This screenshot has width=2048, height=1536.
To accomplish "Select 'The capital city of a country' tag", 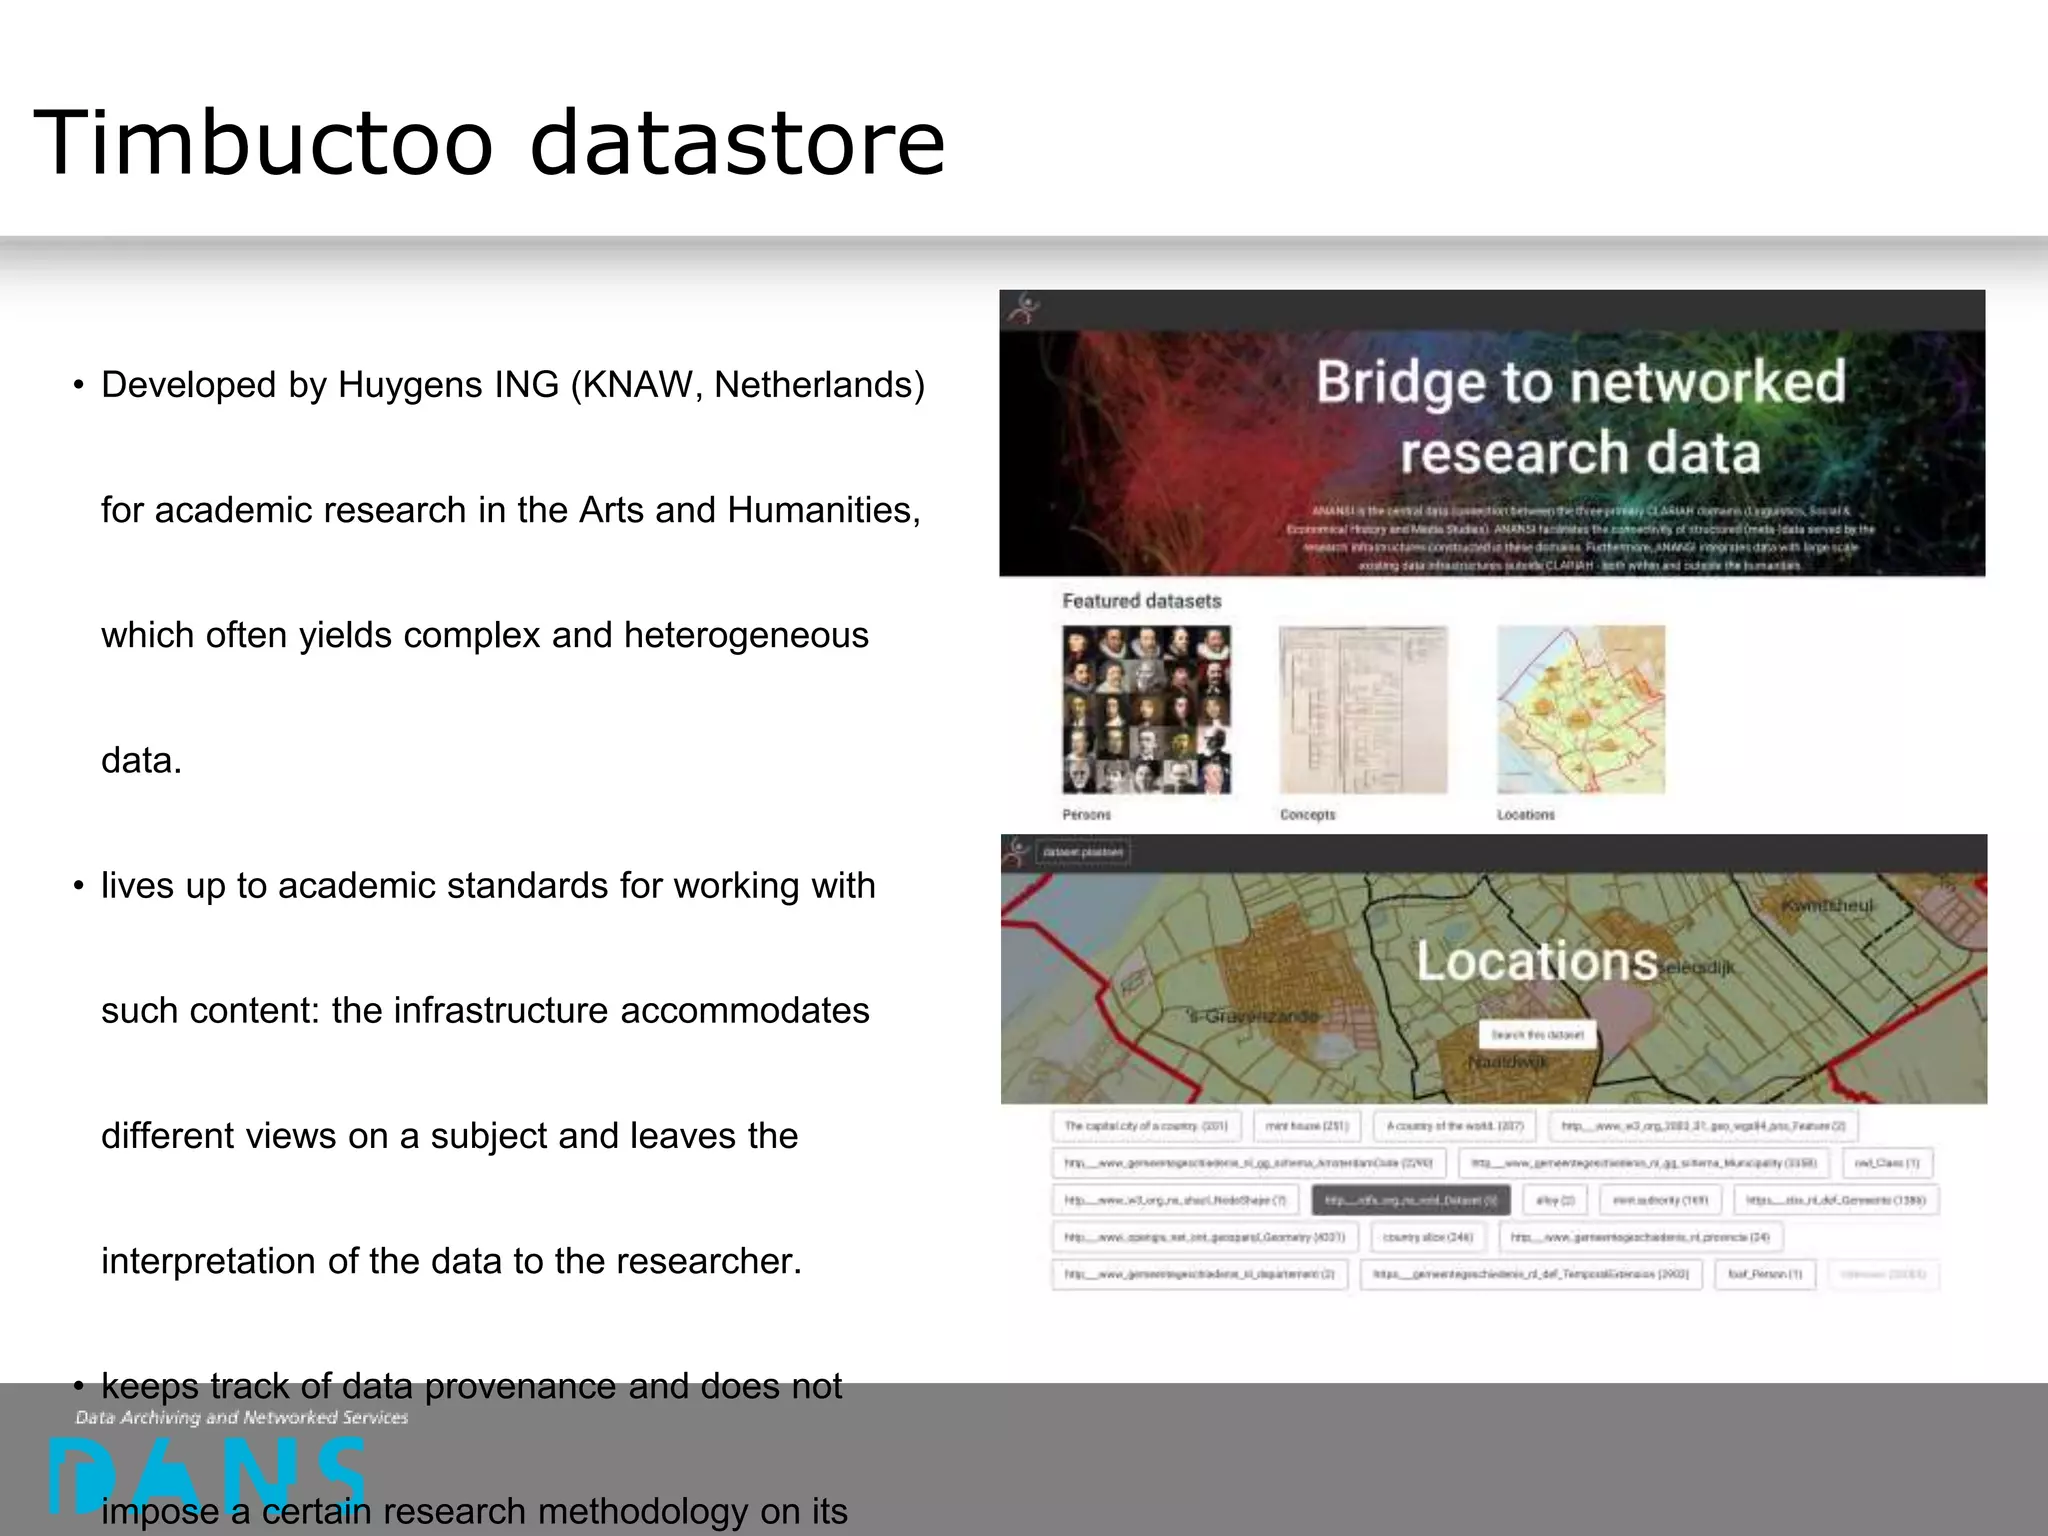I will (x=1146, y=1126).
